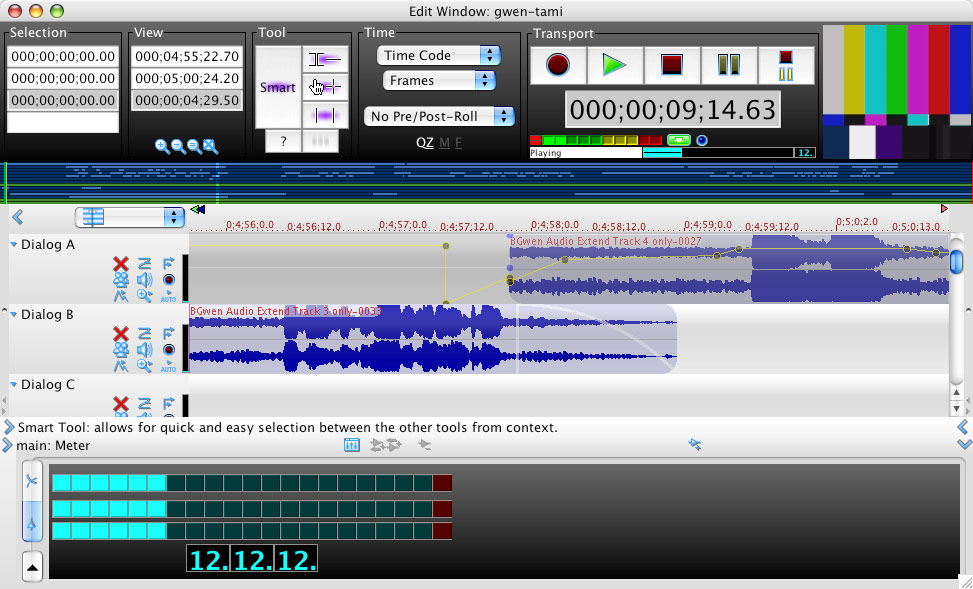Click red X icon on Dialog B
Image resolution: width=973 pixels, height=589 pixels.
pos(121,334)
